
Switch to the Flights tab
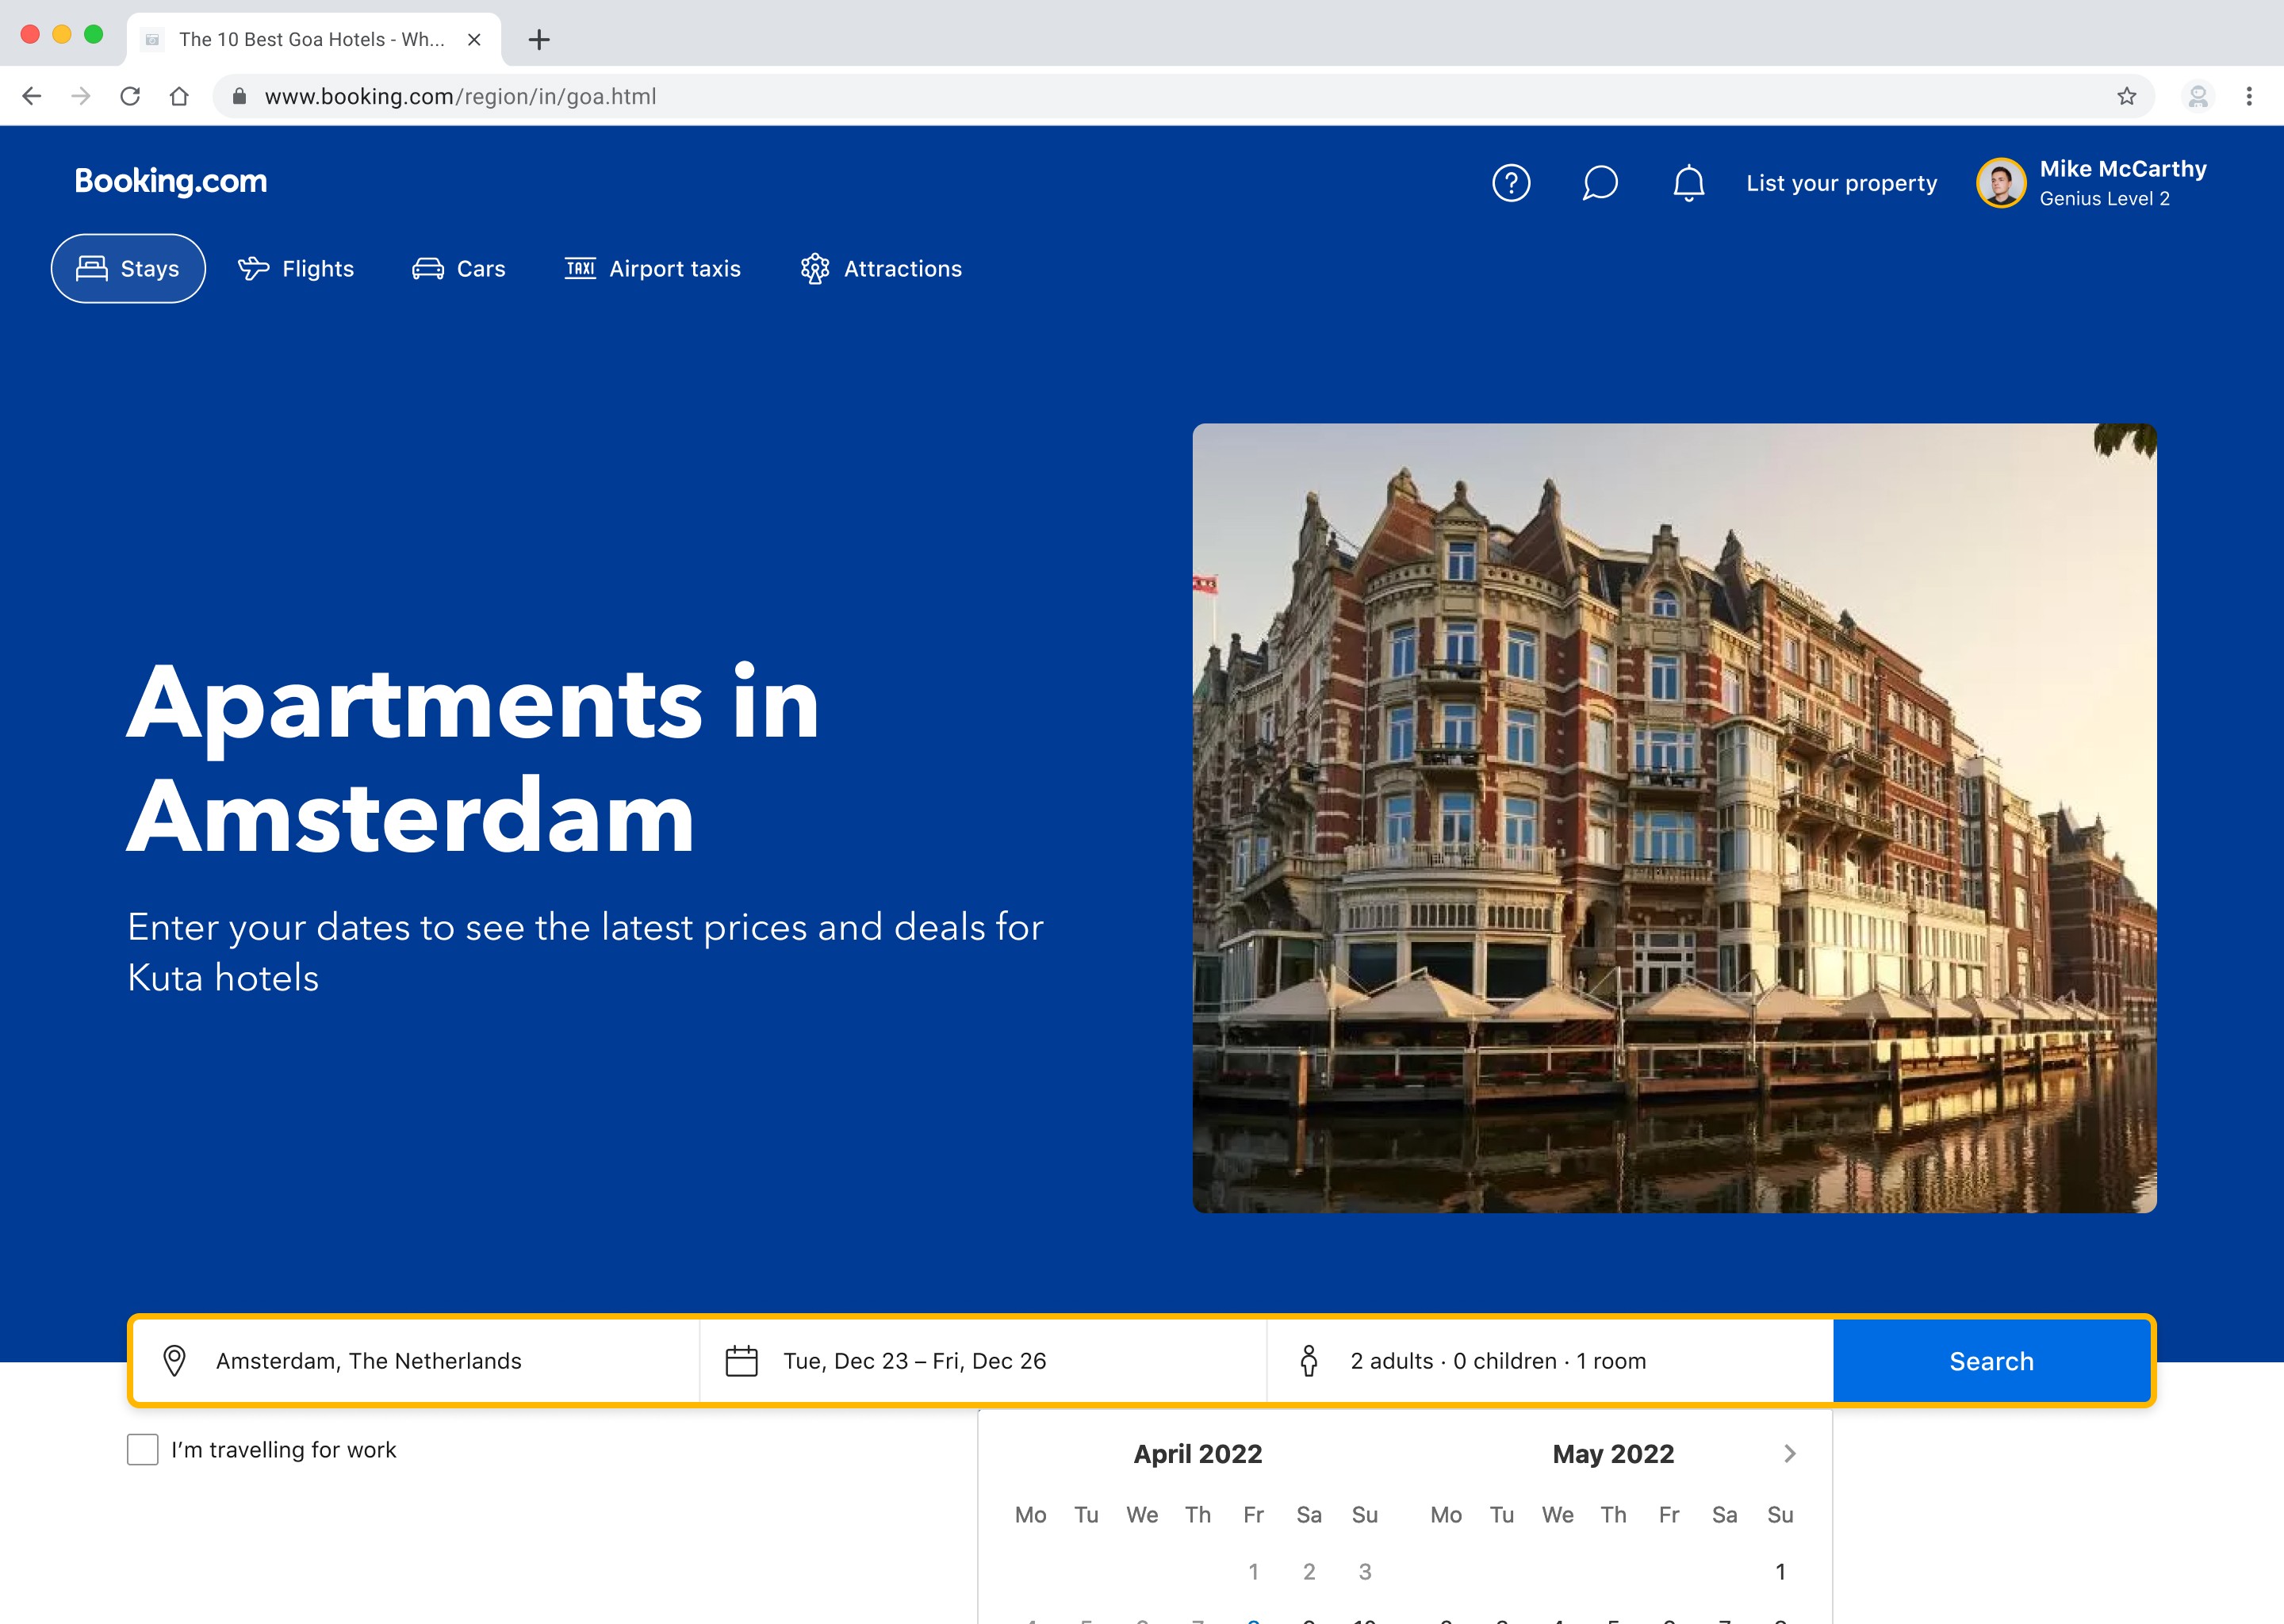point(296,269)
